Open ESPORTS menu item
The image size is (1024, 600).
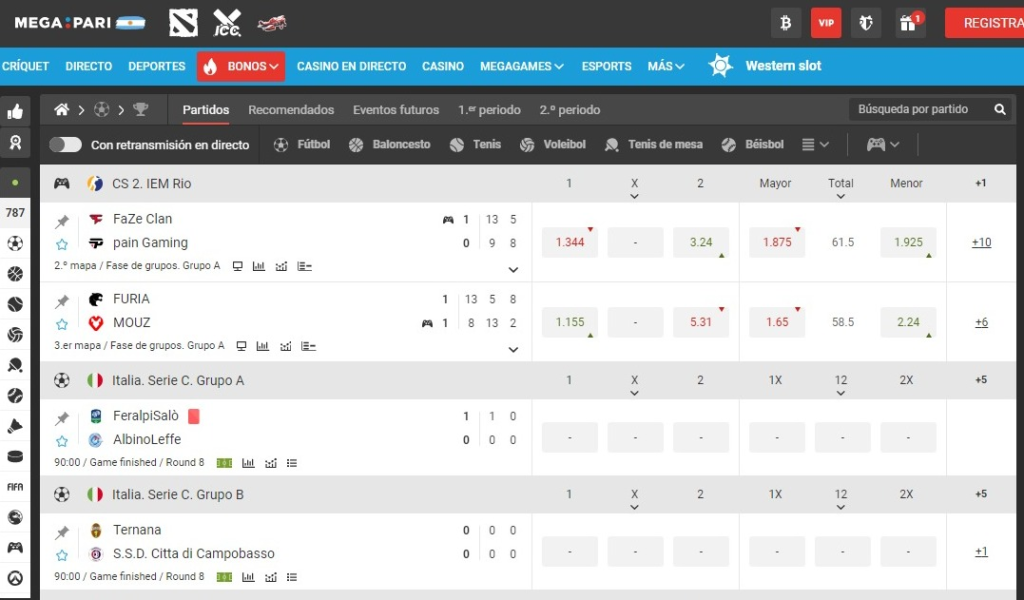tap(607, 67)
